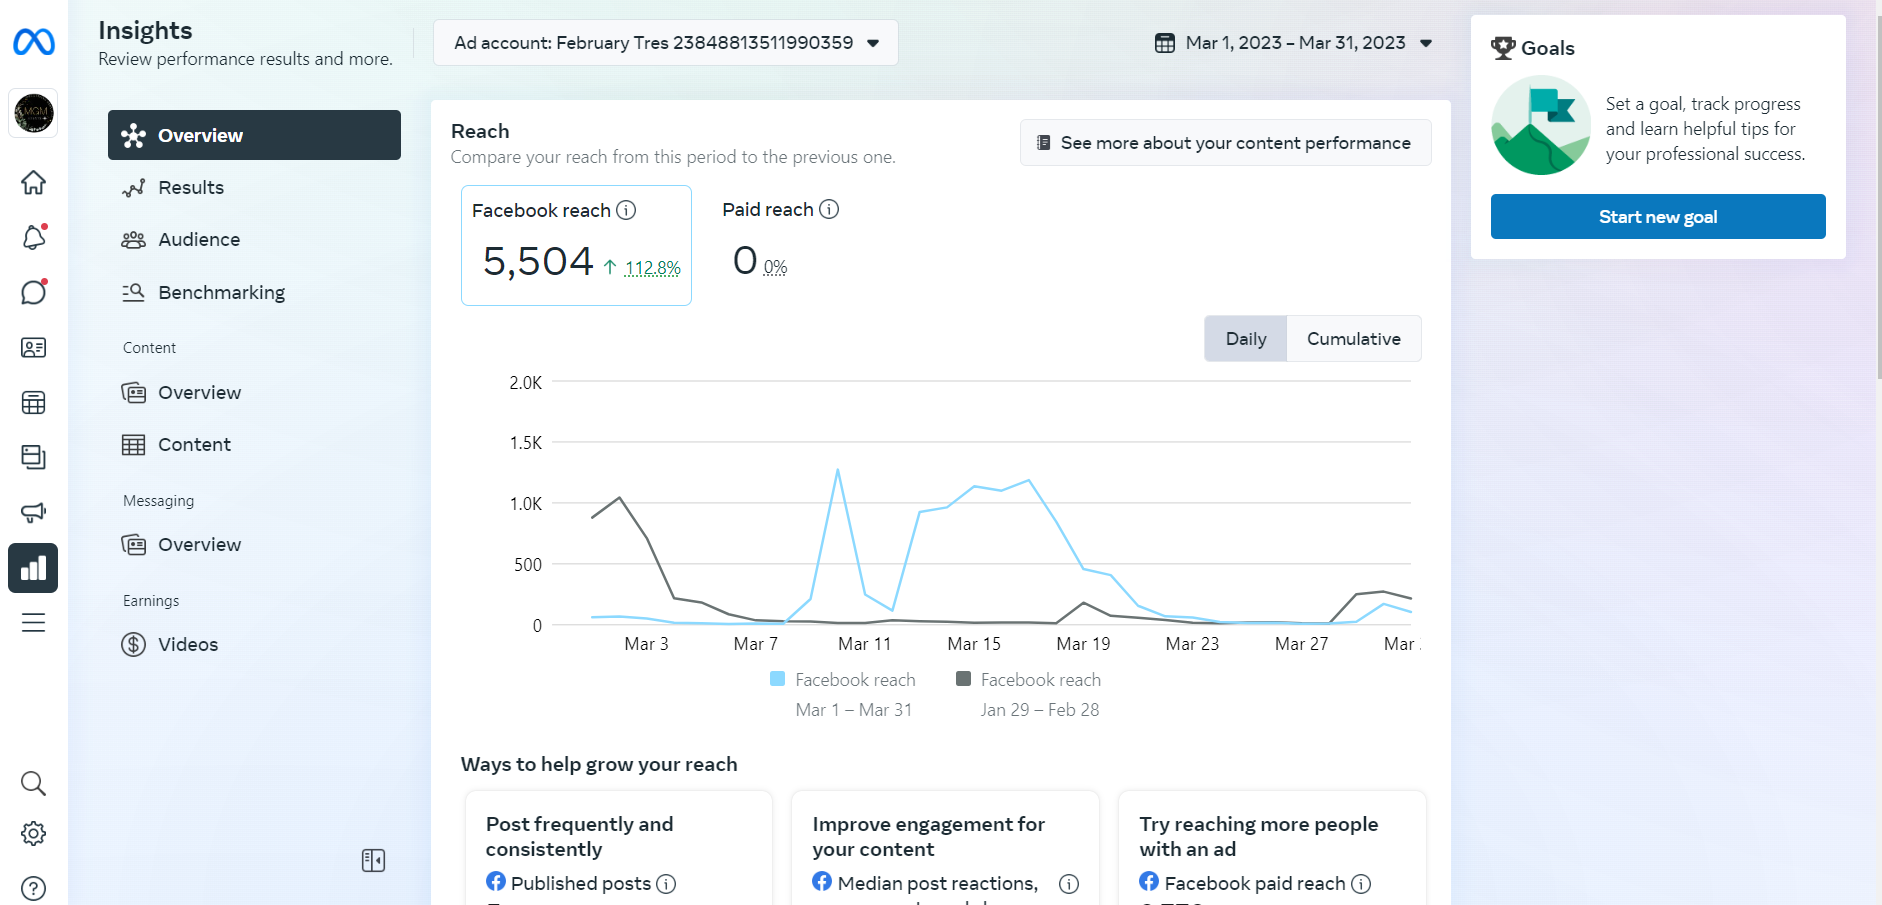
Task: Open the Home icon in left rail
Action: [34, 183]
